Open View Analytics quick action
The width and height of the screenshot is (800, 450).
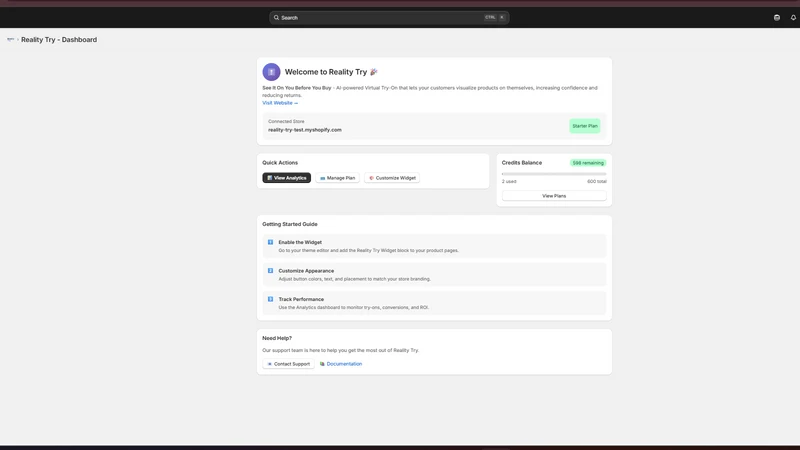click(x=286, y=178)
